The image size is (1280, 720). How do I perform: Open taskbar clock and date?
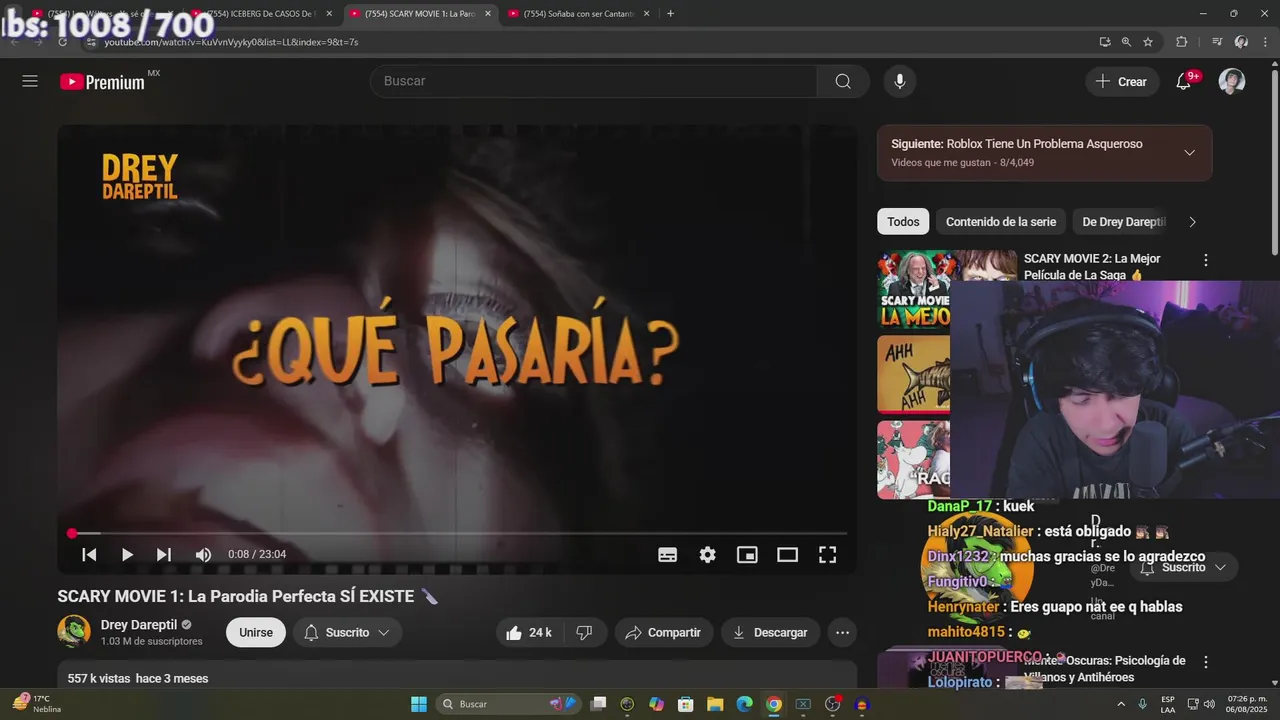tap(1248, 704)
